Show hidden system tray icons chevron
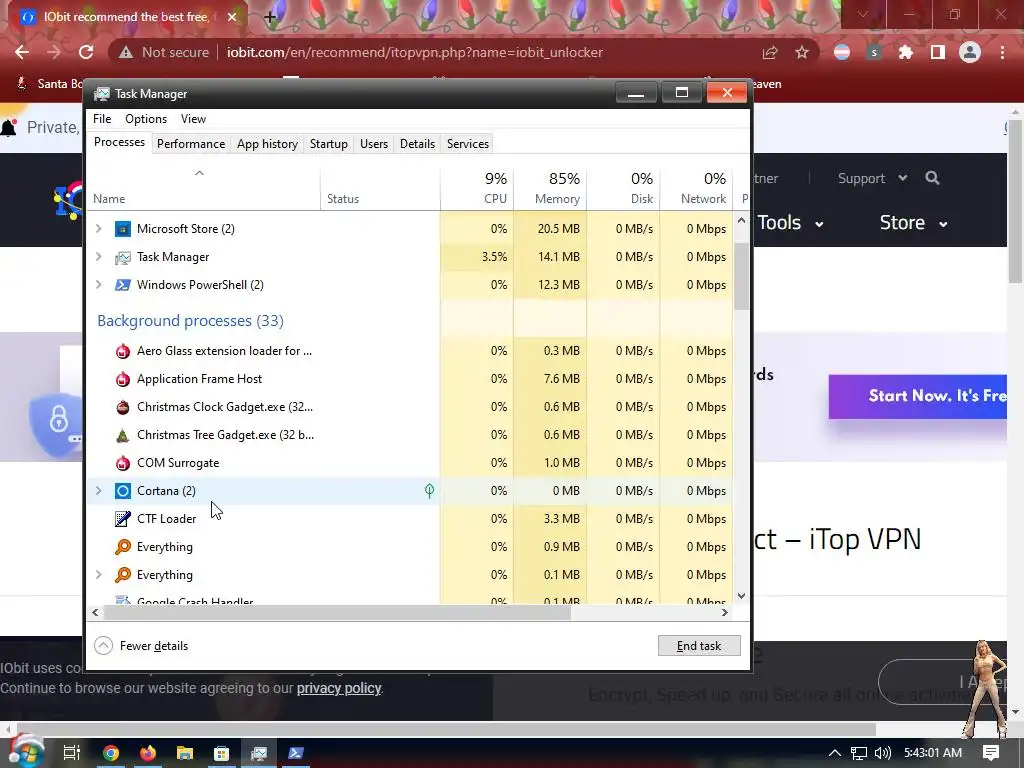This screenshot has width=1024, height=768. (835, 753)
